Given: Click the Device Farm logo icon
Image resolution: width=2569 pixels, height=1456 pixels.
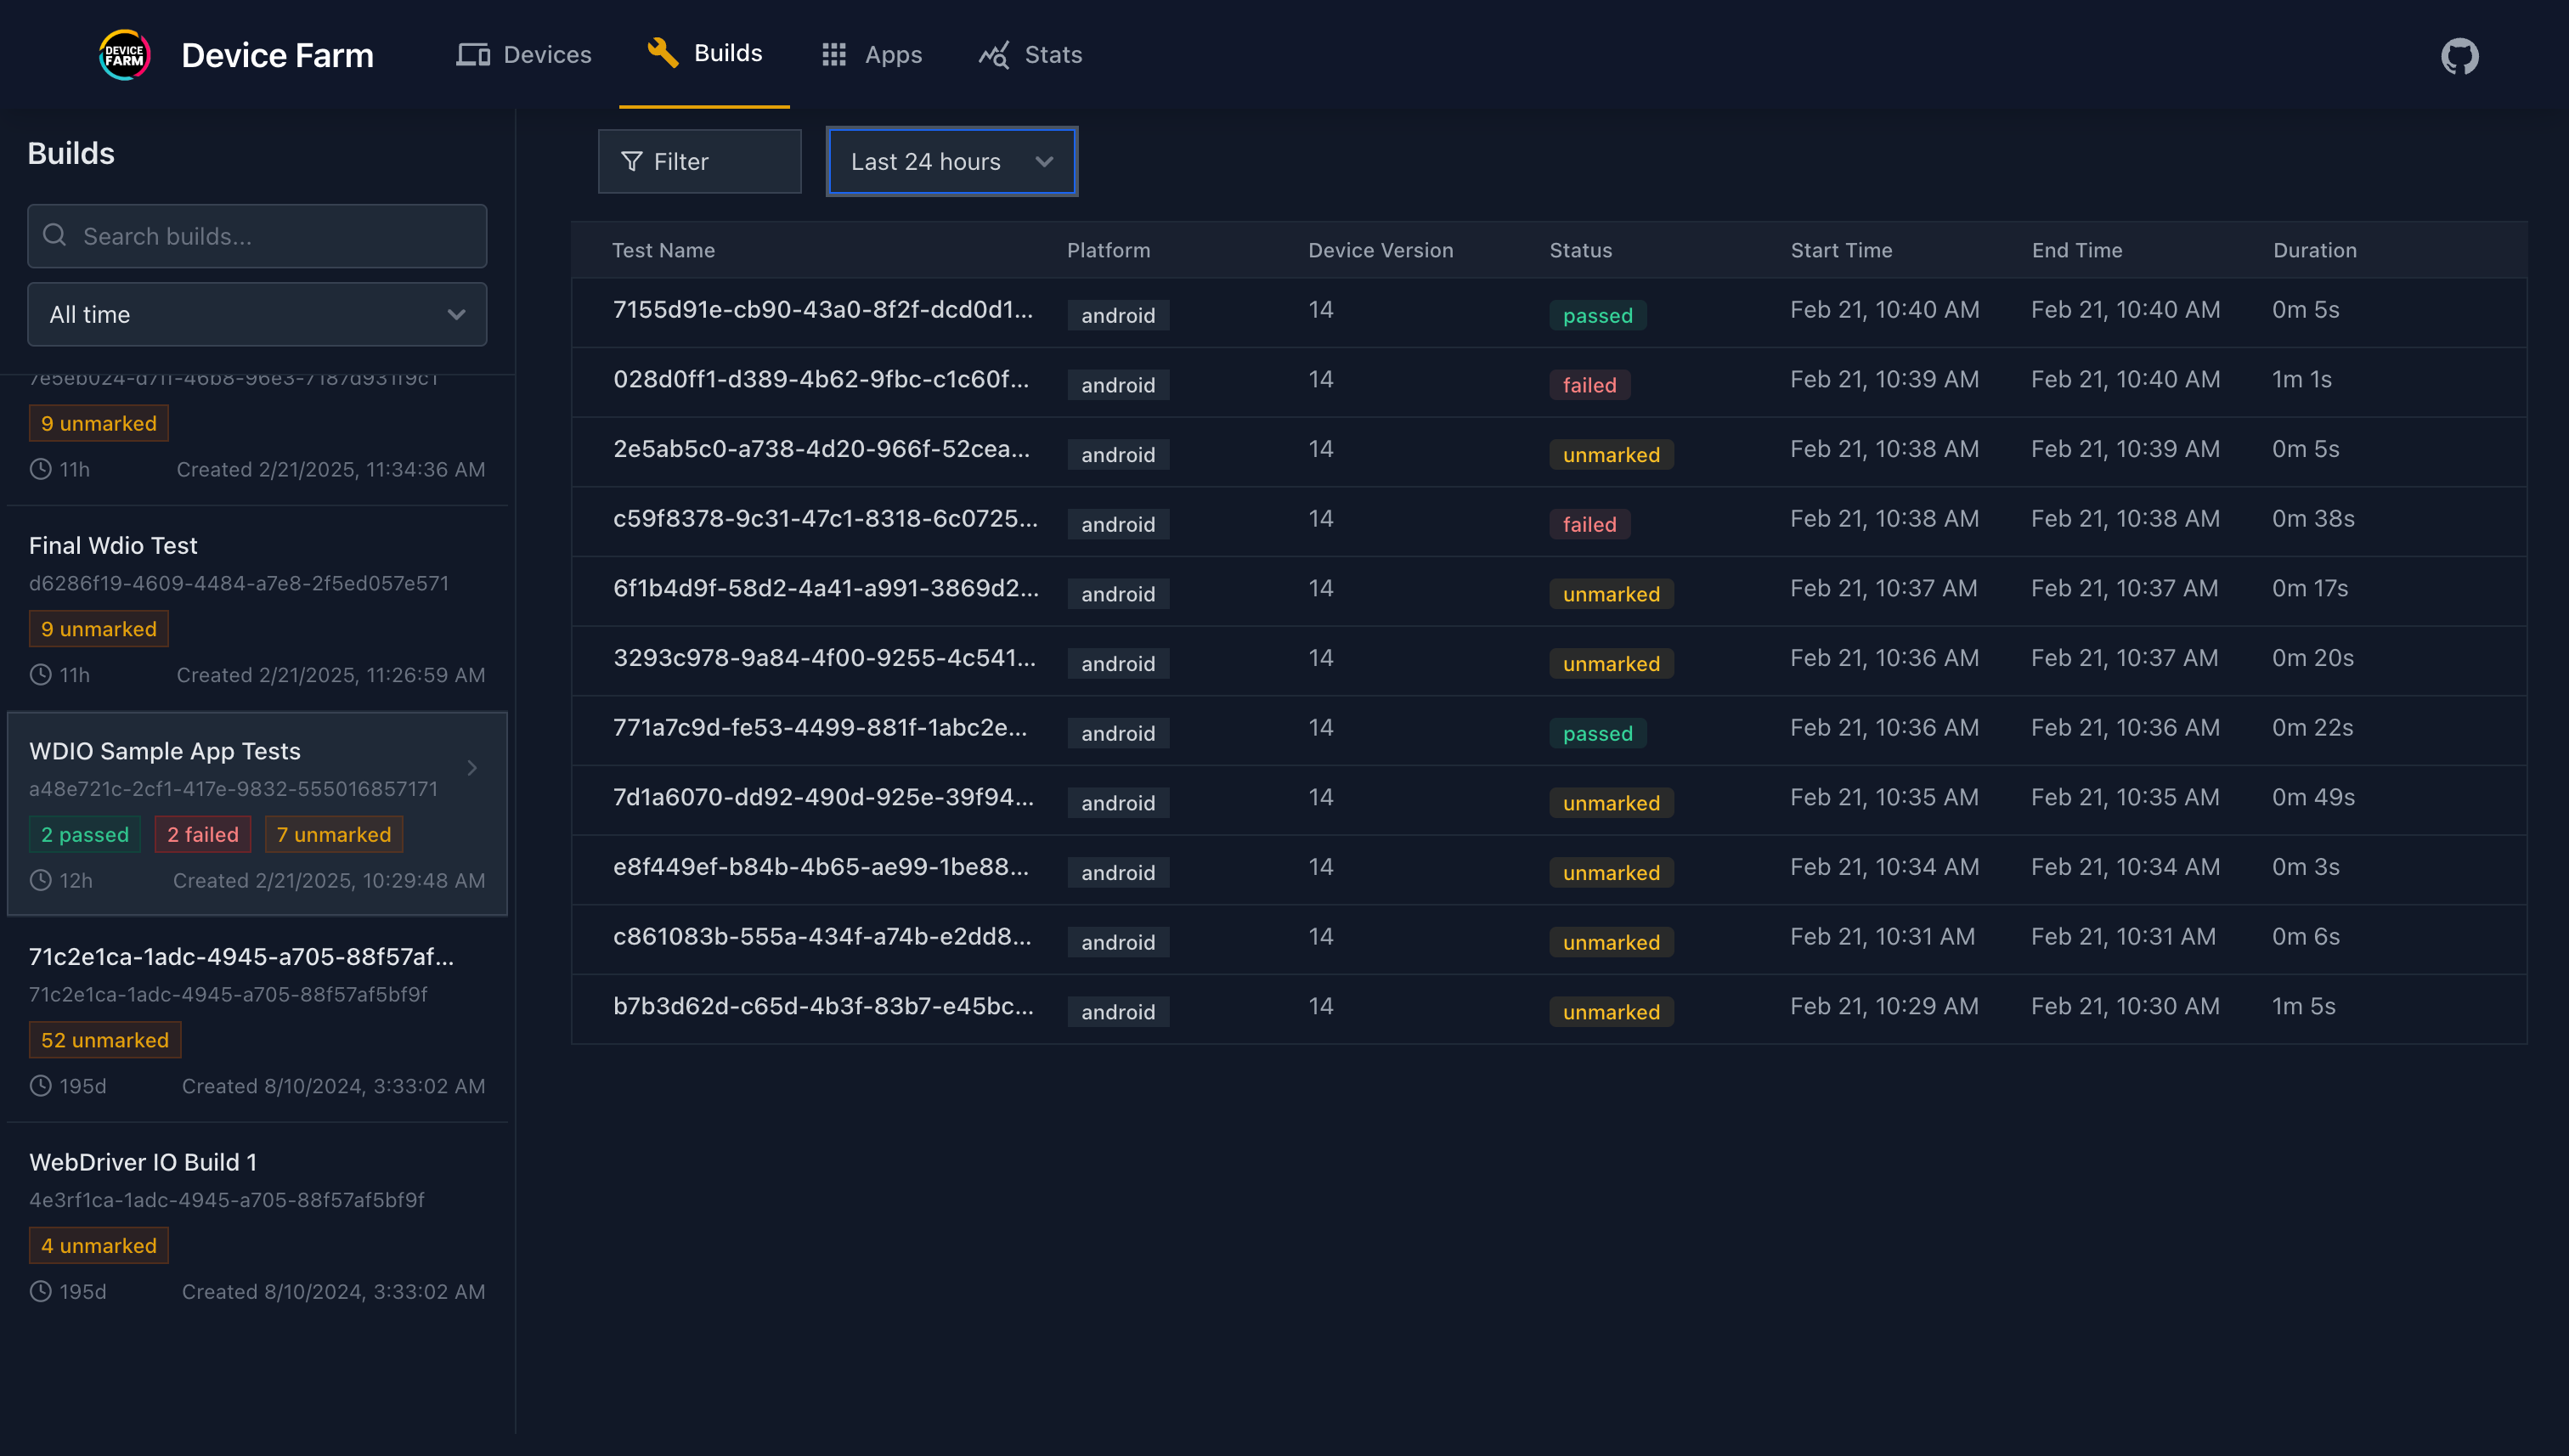Looking at the screenshot, I should coord(124,55).
